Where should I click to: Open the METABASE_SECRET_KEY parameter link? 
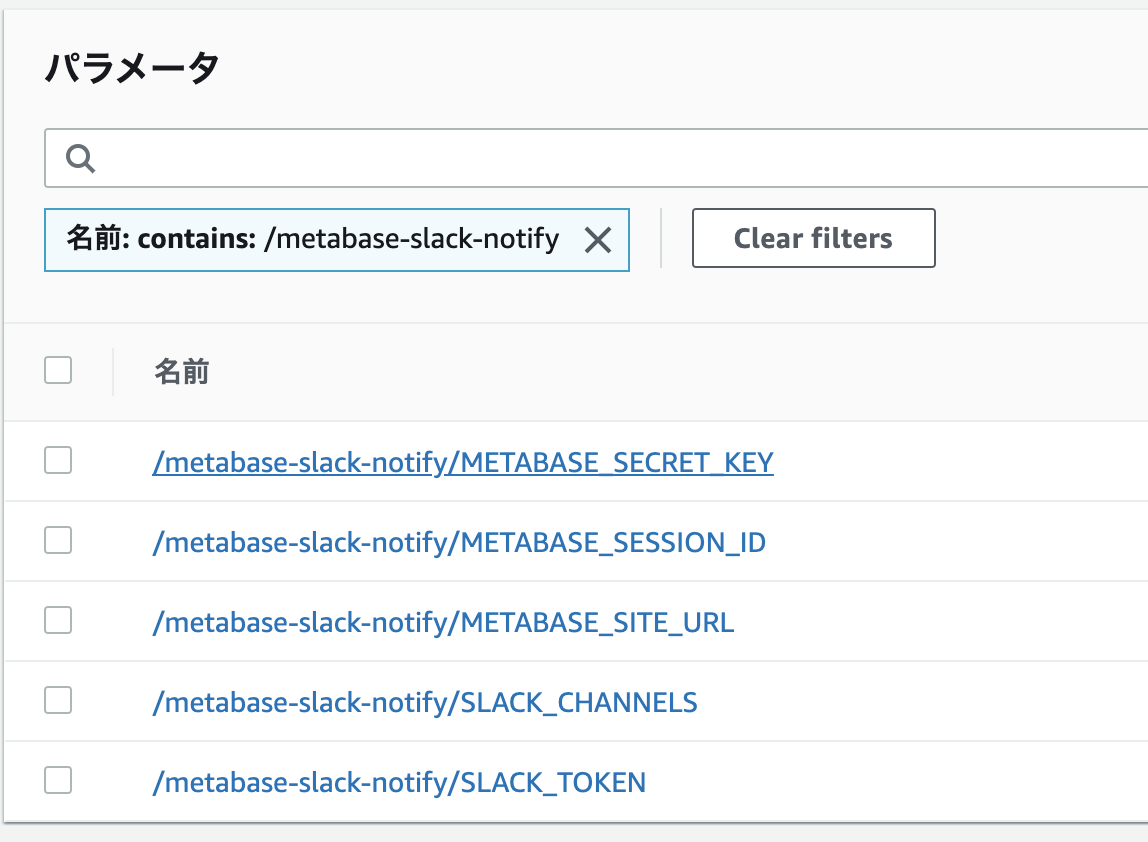[463, 463]
